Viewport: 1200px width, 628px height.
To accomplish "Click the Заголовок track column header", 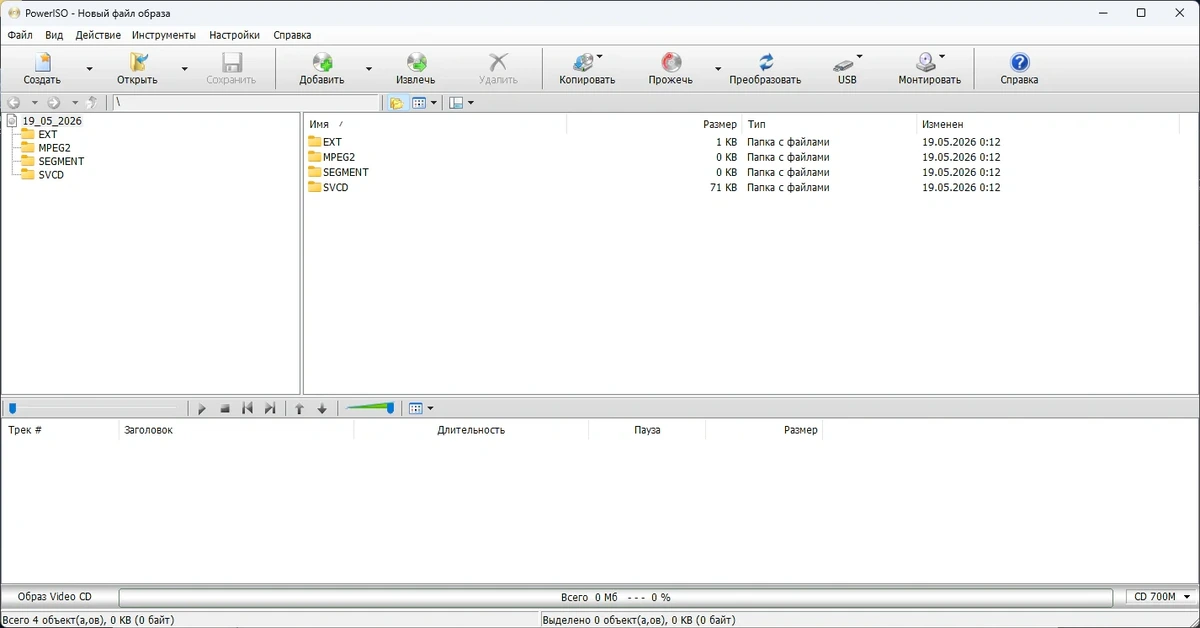I will point(235,430).
